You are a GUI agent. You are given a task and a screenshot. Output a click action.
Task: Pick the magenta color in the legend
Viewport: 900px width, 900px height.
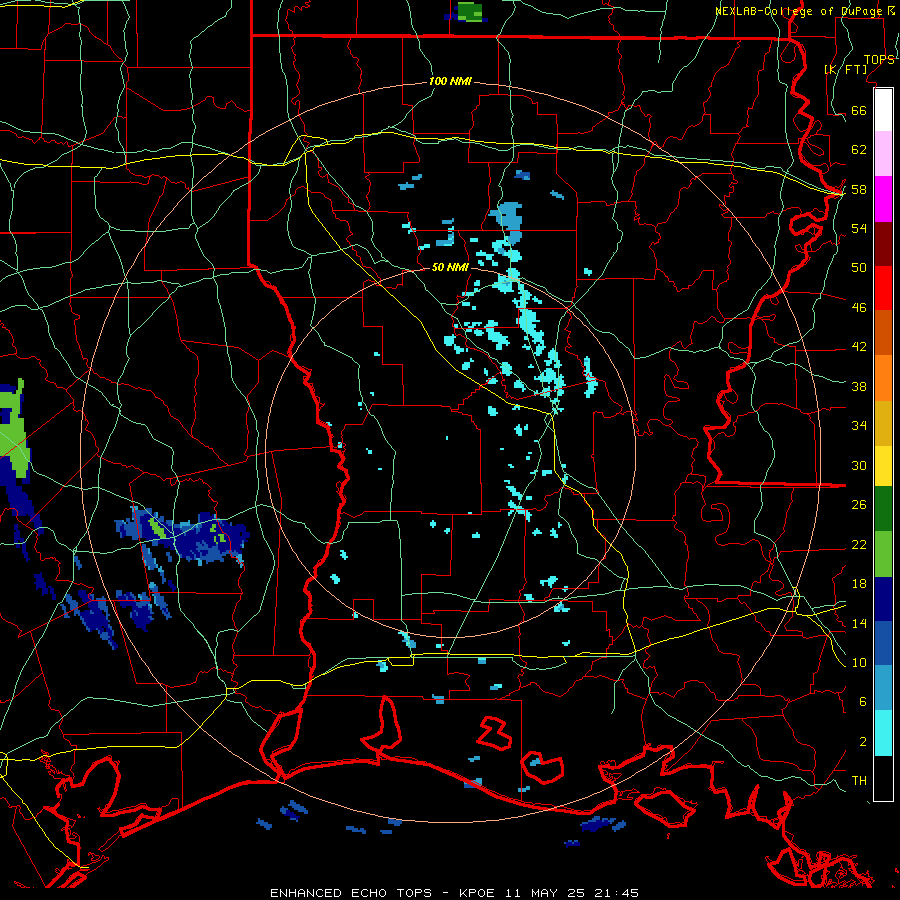pyautogui.click(x=883, y=199)
